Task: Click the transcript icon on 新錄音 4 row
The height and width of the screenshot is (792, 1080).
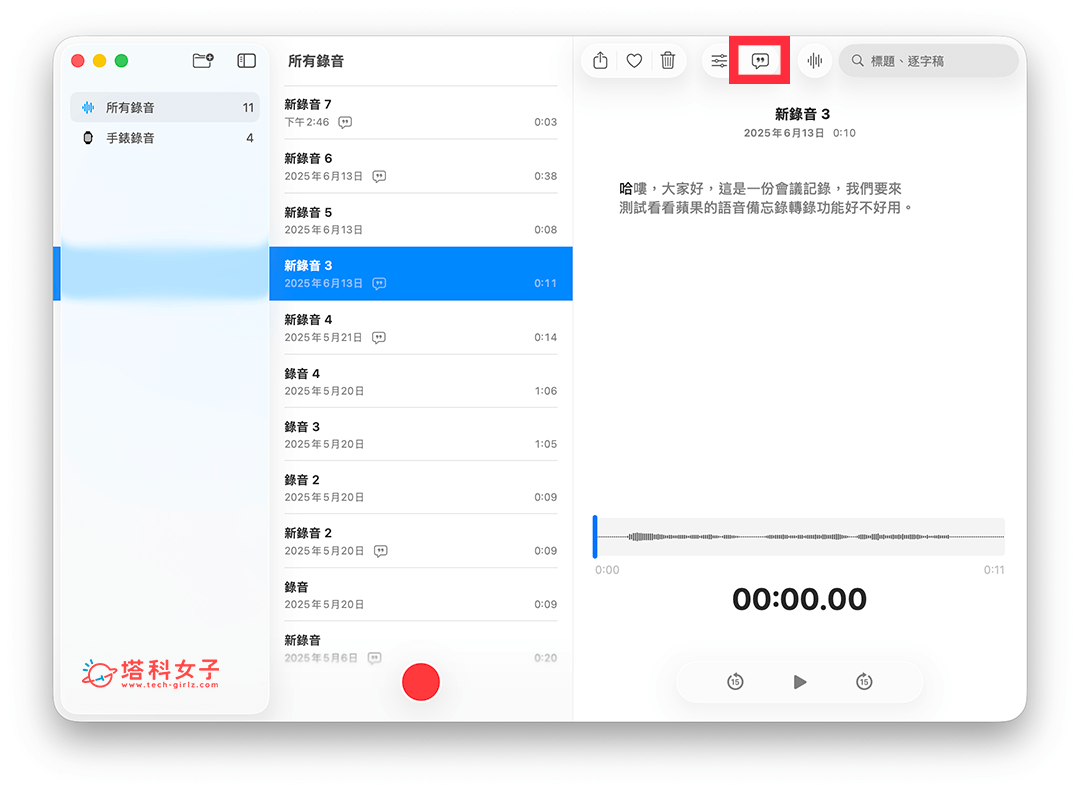Action: coord(379,337)
